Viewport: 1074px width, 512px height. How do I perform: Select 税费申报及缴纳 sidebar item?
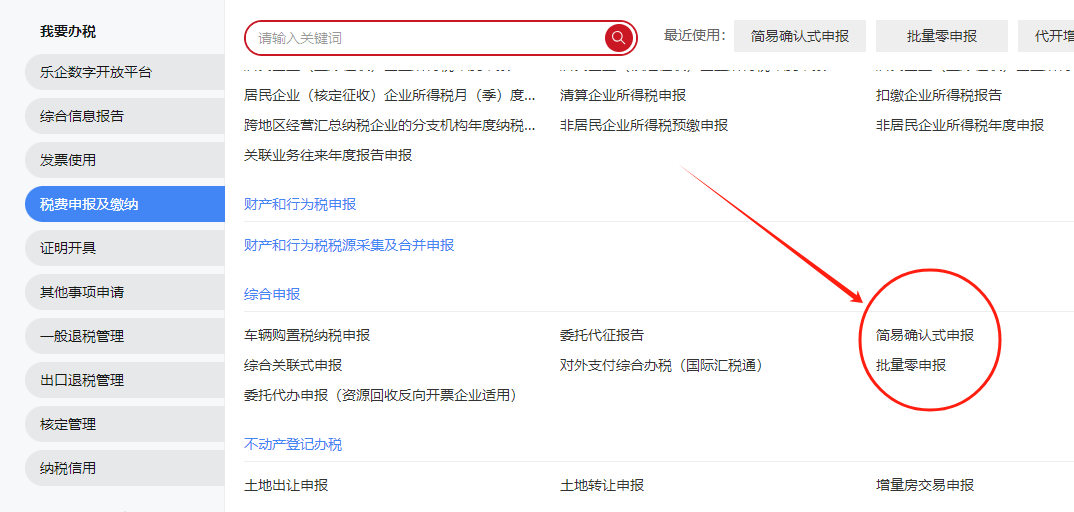[89, 204]
